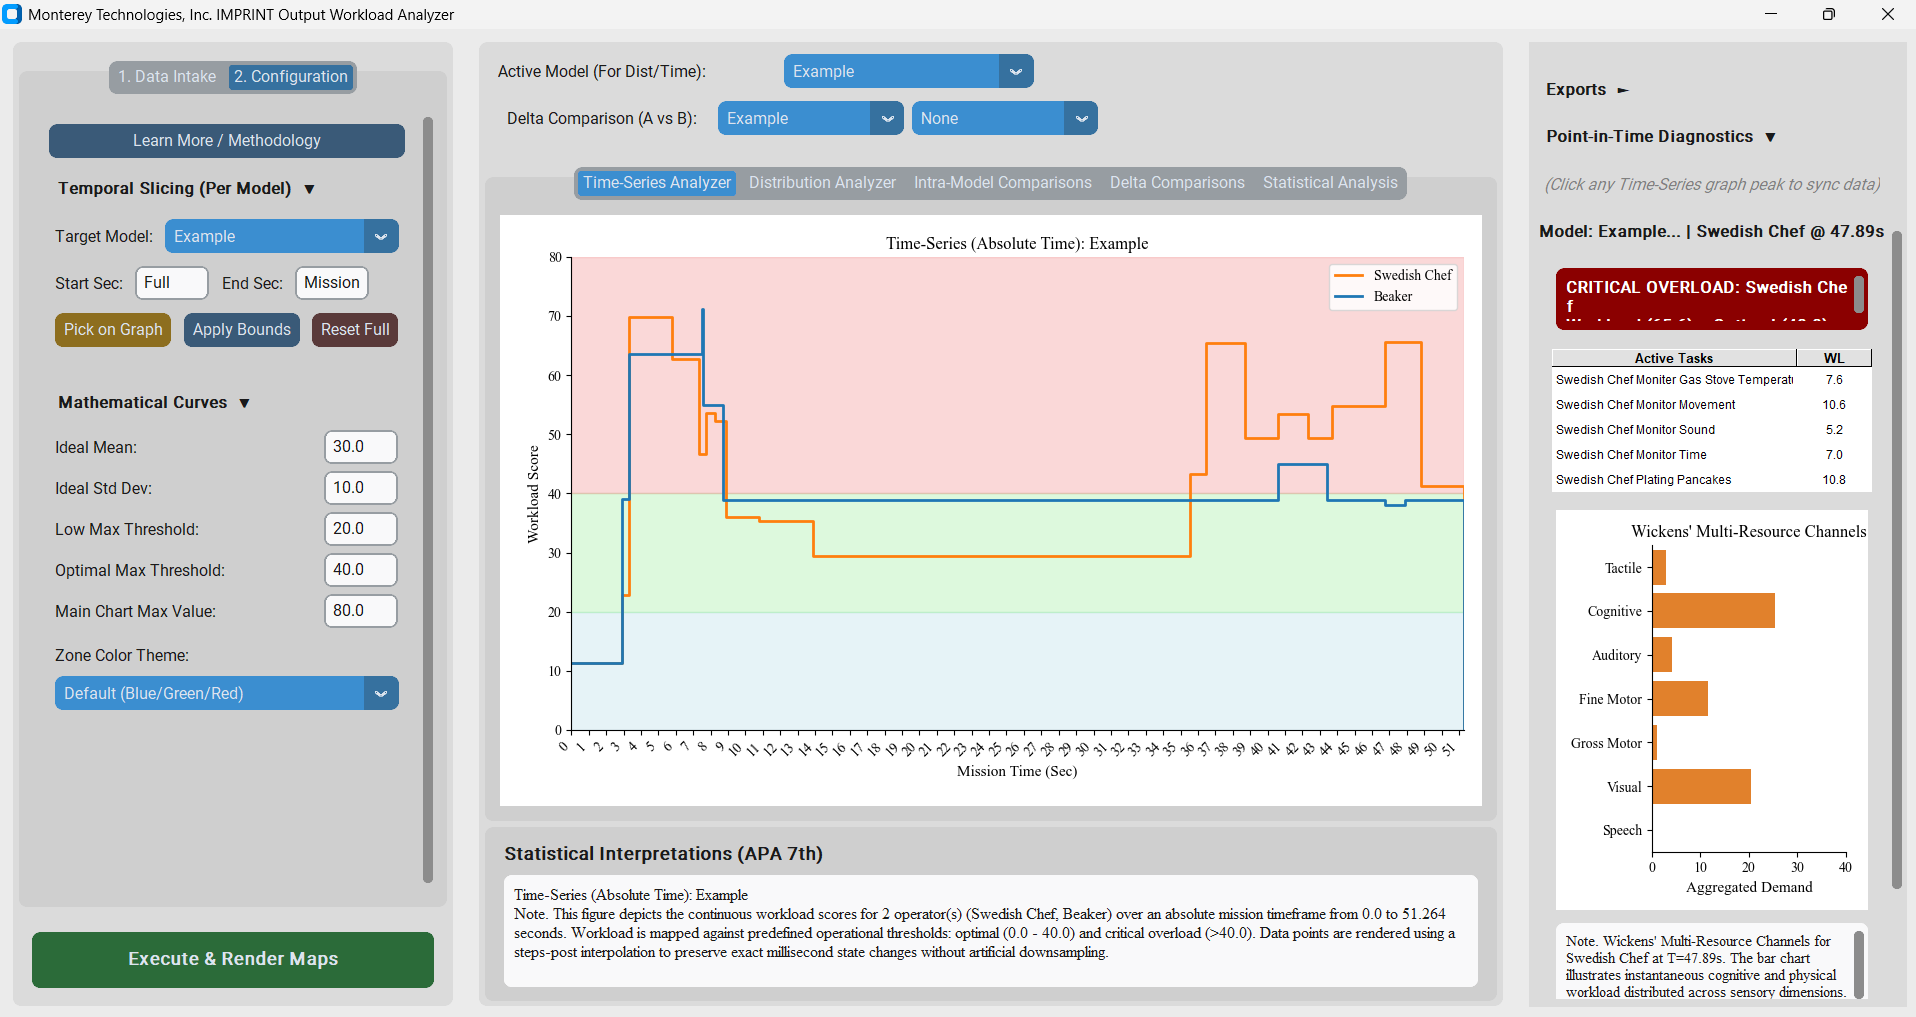Select Swedish Chef Monitor Sound row
Viewport: 1916px width, 1017px height.
coord(1711,430)
